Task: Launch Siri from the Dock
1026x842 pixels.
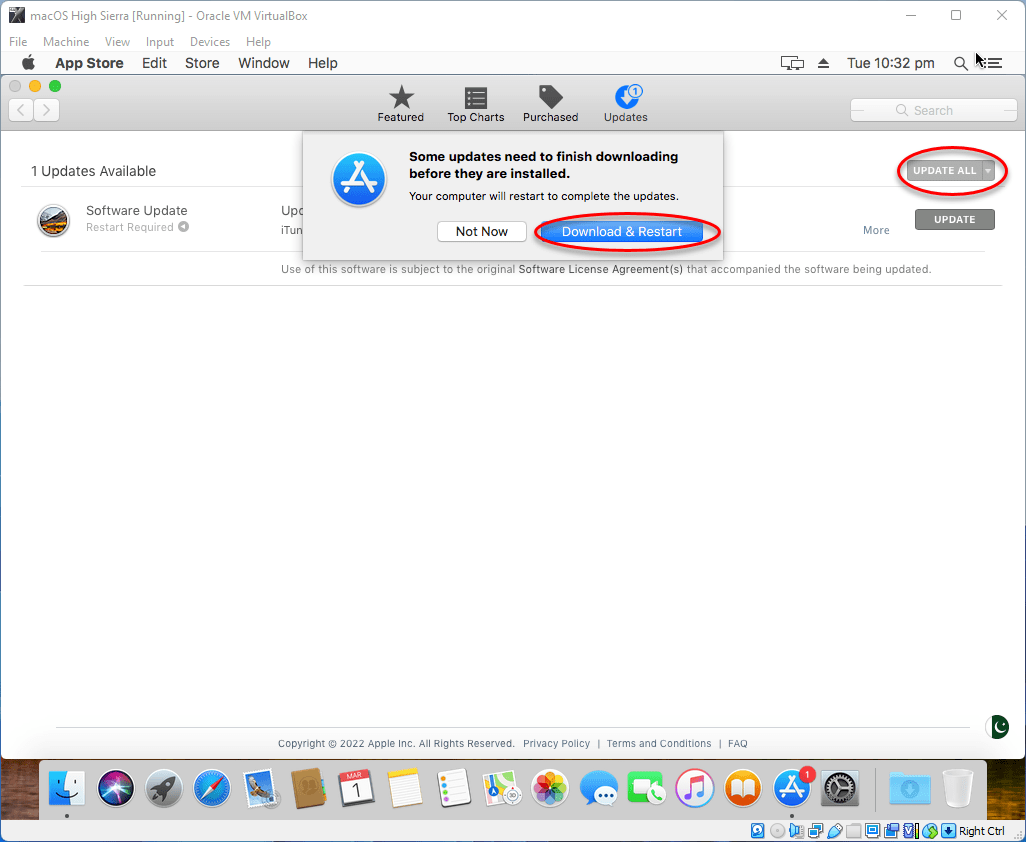Action: point(116,788)
